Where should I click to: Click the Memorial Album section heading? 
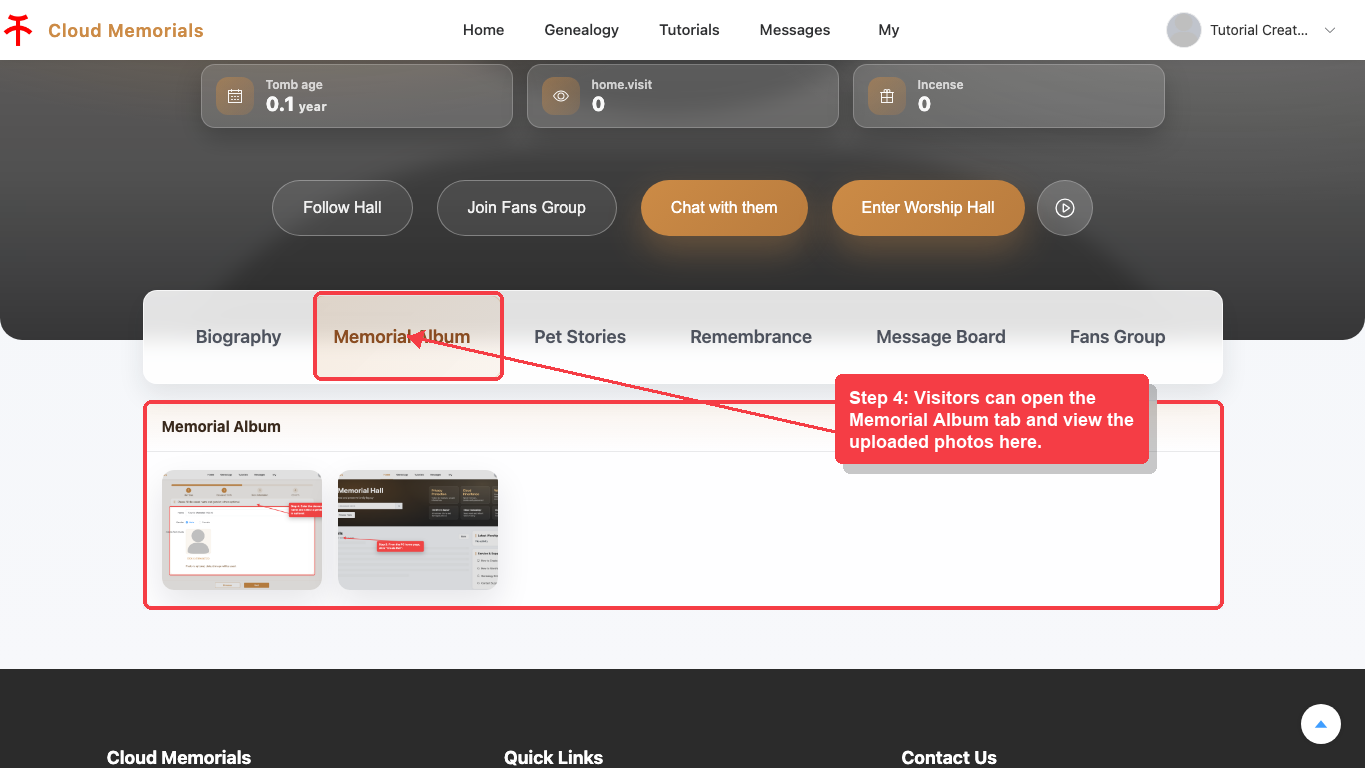click(x=221, y=426)
